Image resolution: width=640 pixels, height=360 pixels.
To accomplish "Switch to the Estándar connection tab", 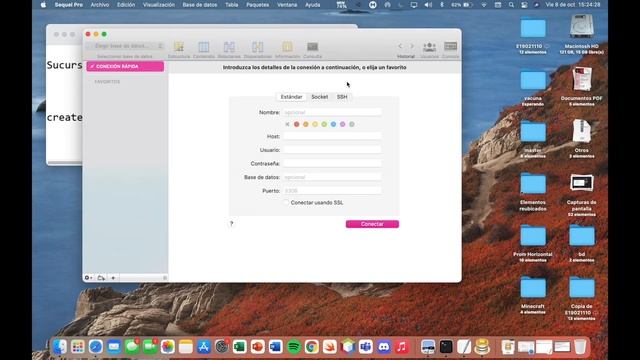I will pos(291,97).
